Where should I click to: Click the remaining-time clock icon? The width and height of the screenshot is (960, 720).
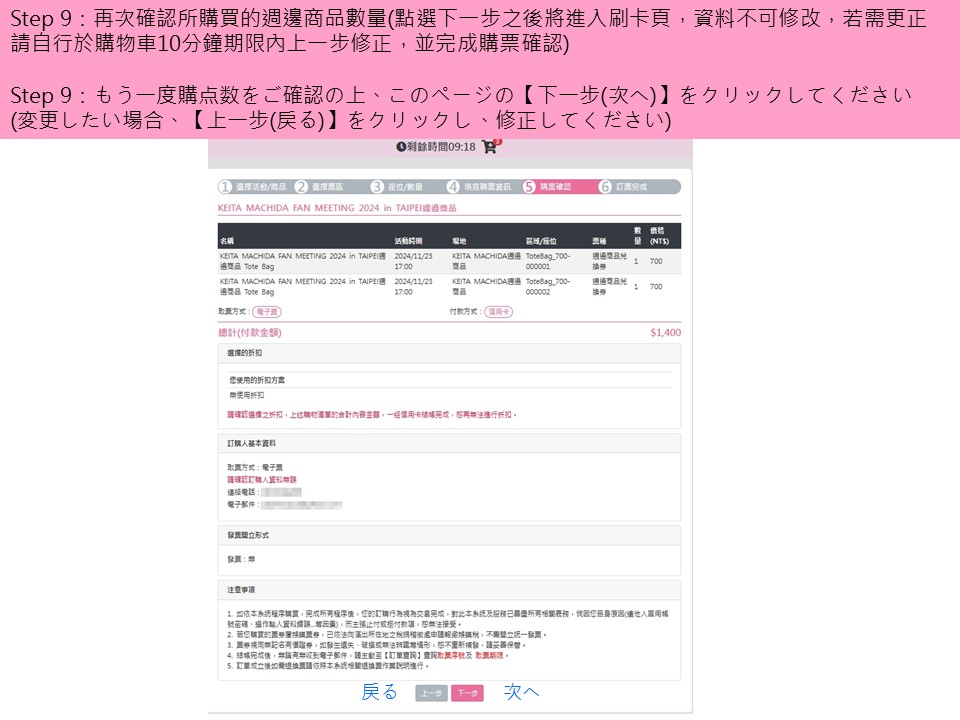[401, 147]
